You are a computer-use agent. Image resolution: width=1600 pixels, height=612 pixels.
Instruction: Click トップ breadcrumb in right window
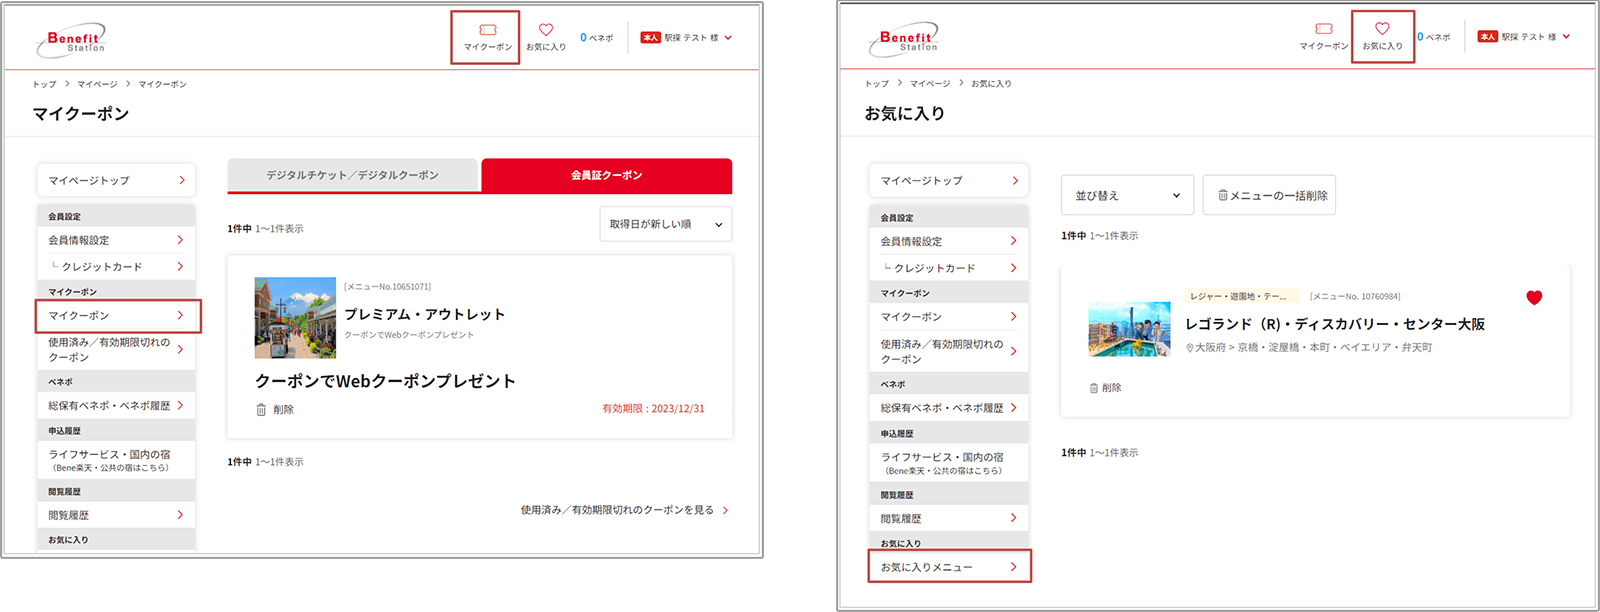(877, 84)
